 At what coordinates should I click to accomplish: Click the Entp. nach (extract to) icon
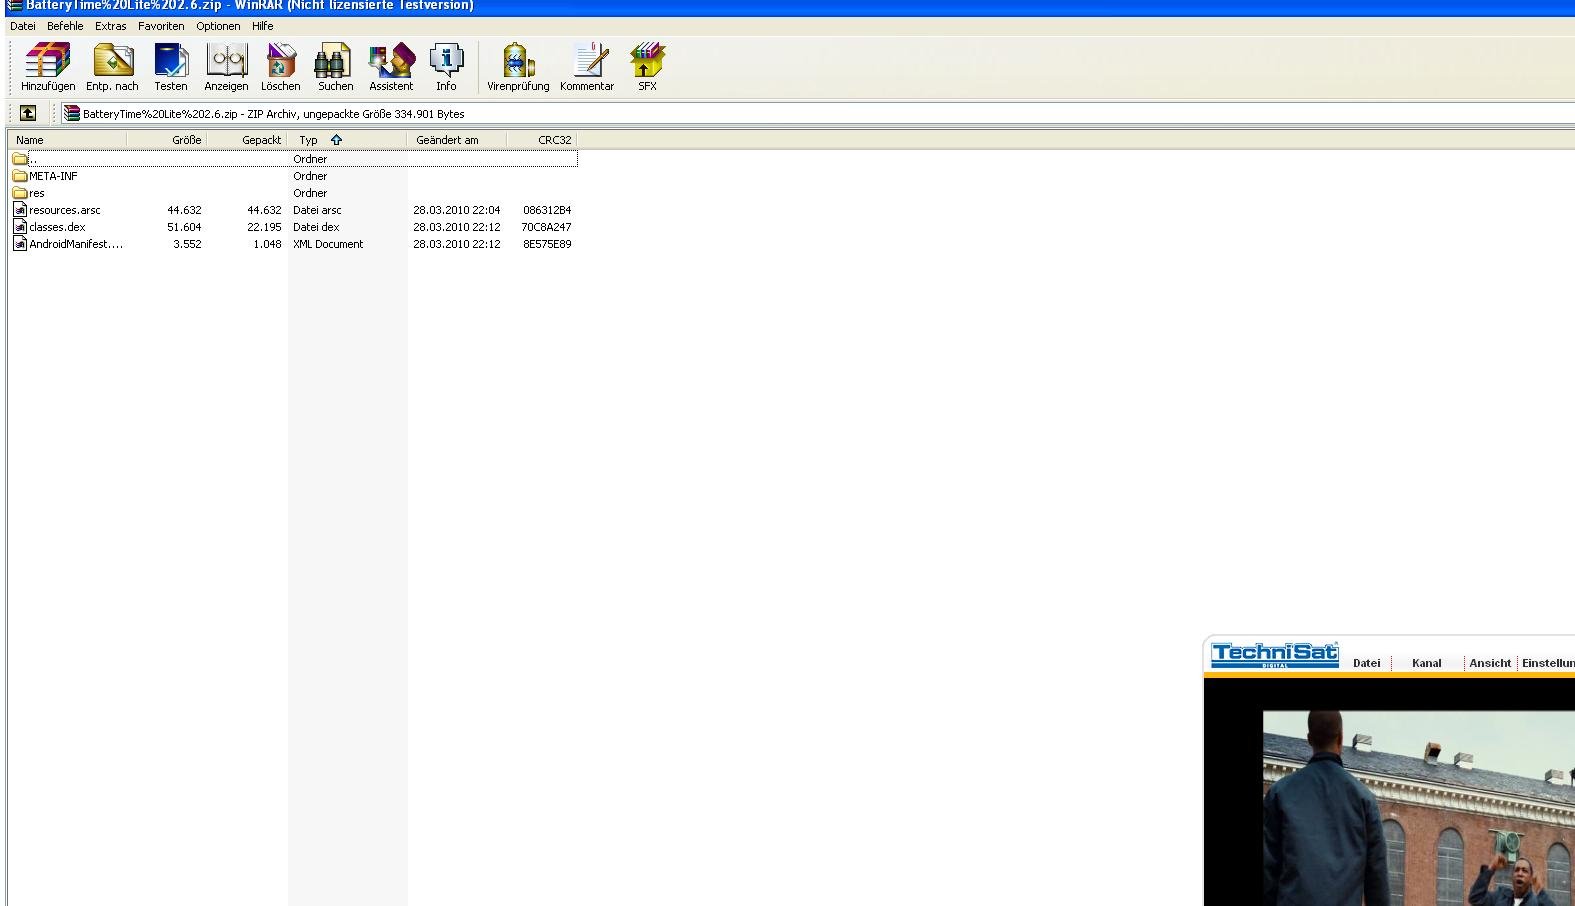[113, 61]
